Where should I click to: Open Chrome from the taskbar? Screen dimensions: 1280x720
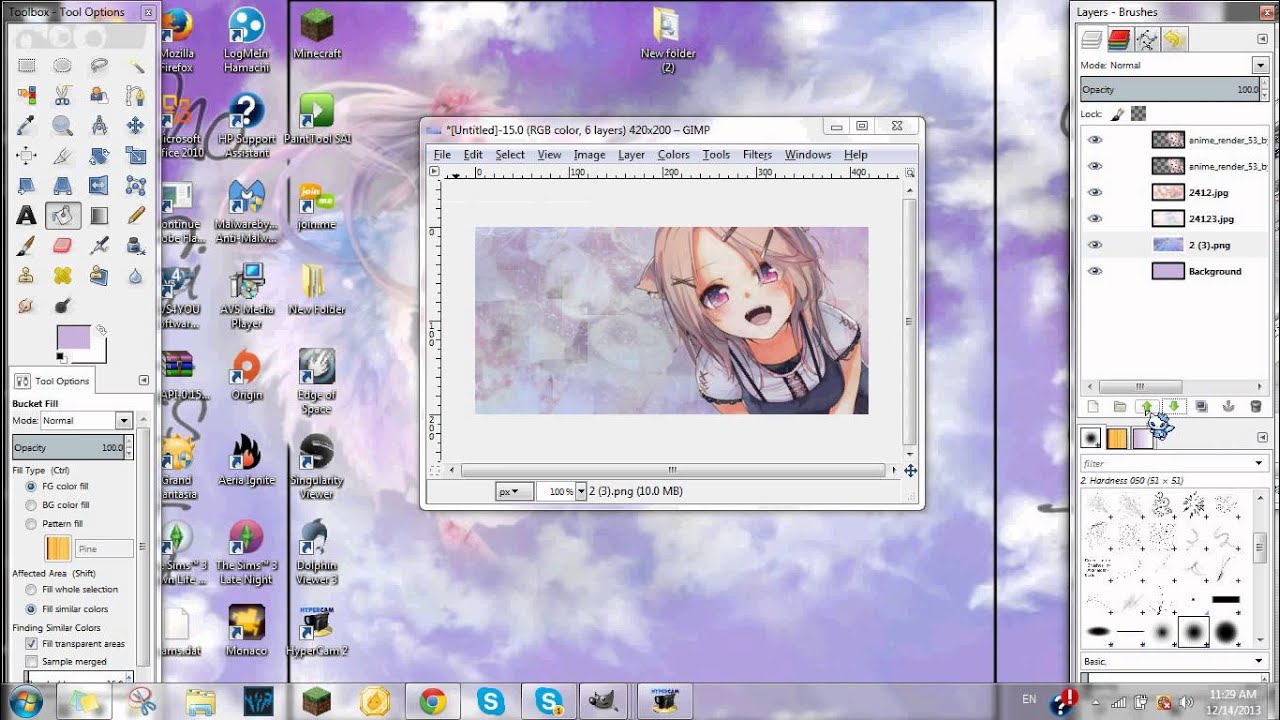tap(433, 701)
